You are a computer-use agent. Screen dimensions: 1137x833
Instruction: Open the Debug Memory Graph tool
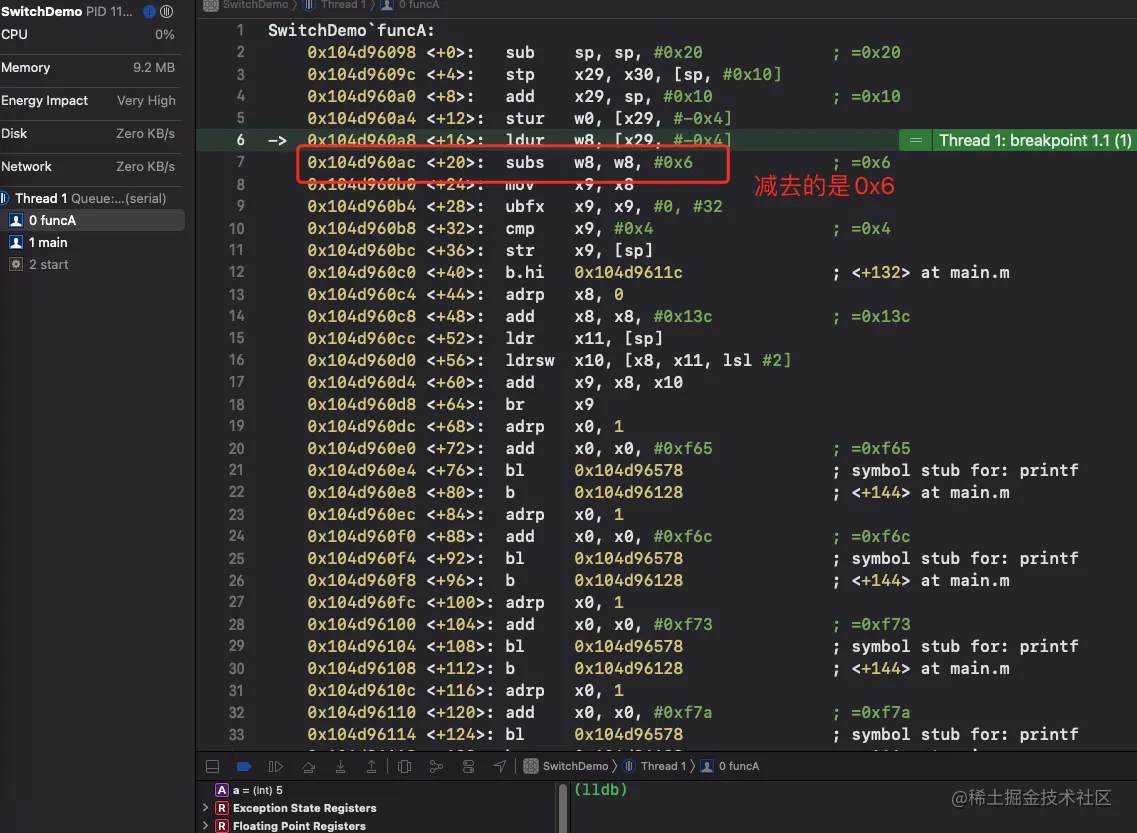436,766
